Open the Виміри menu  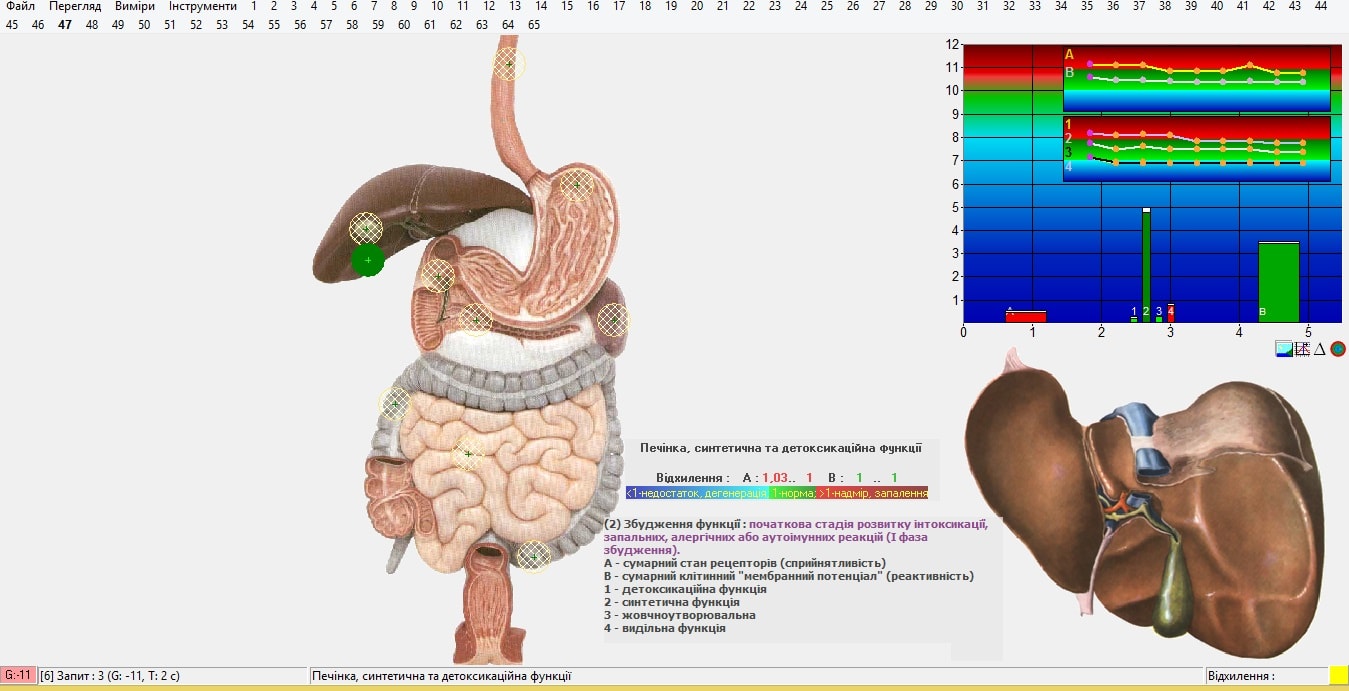pos(135,6)
